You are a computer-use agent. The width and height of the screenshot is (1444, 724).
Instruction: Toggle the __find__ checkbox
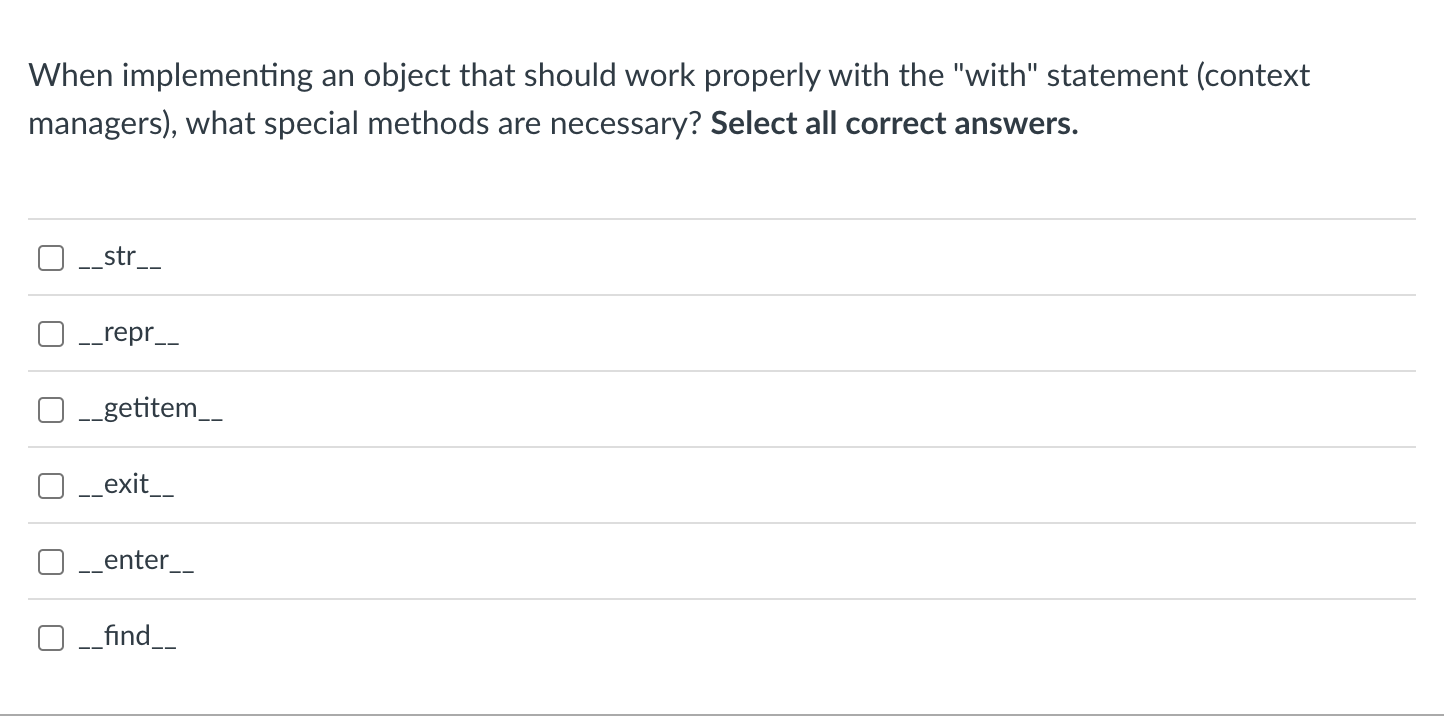pos(51,638)
